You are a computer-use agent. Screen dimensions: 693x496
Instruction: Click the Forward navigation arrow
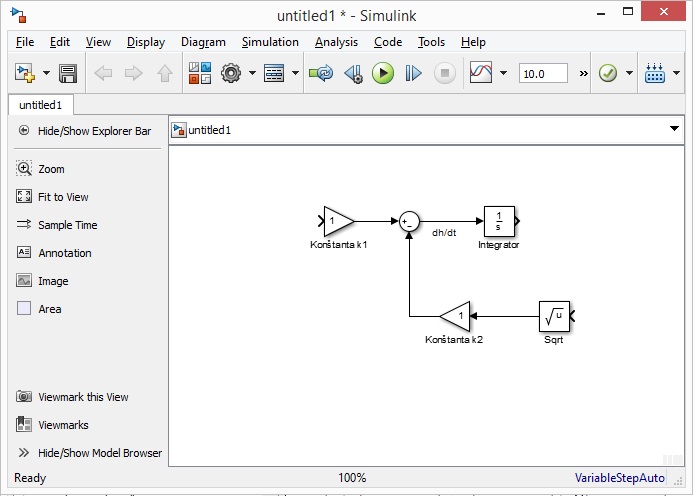[x=133, y=73]
